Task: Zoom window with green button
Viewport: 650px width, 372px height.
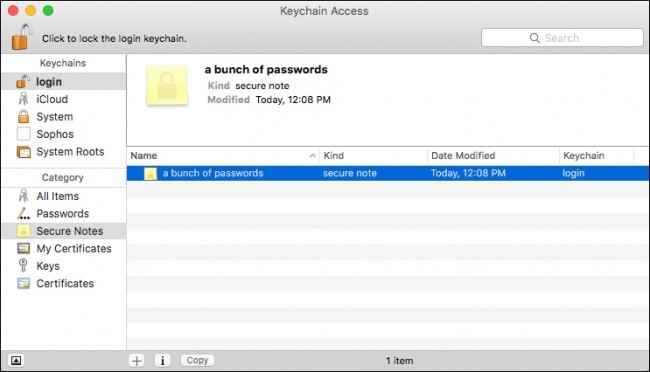Action: (x=48, y=10)
